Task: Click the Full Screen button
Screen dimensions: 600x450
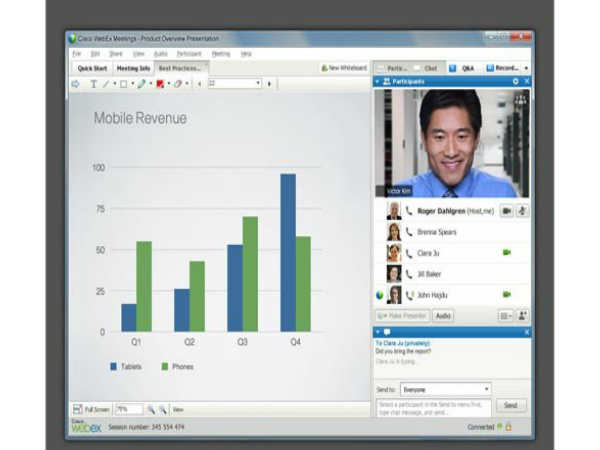Action: coord(91,409)
